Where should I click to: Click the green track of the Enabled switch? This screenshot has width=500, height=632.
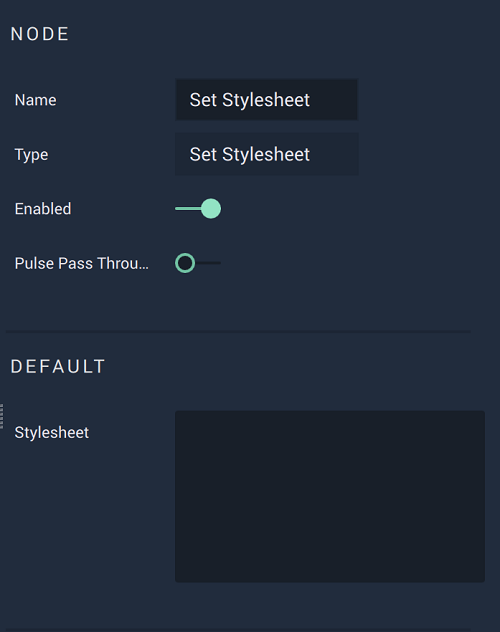(x=188, y=209)
